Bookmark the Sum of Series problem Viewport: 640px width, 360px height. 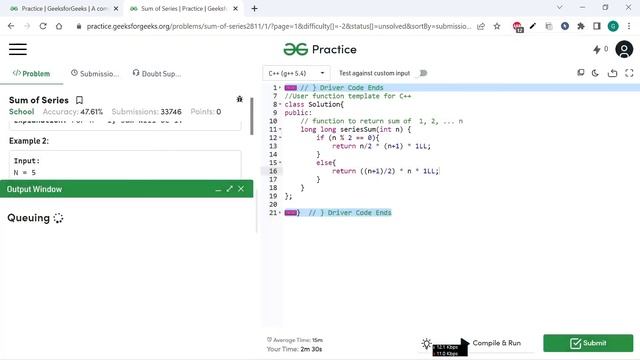(79, 100)
